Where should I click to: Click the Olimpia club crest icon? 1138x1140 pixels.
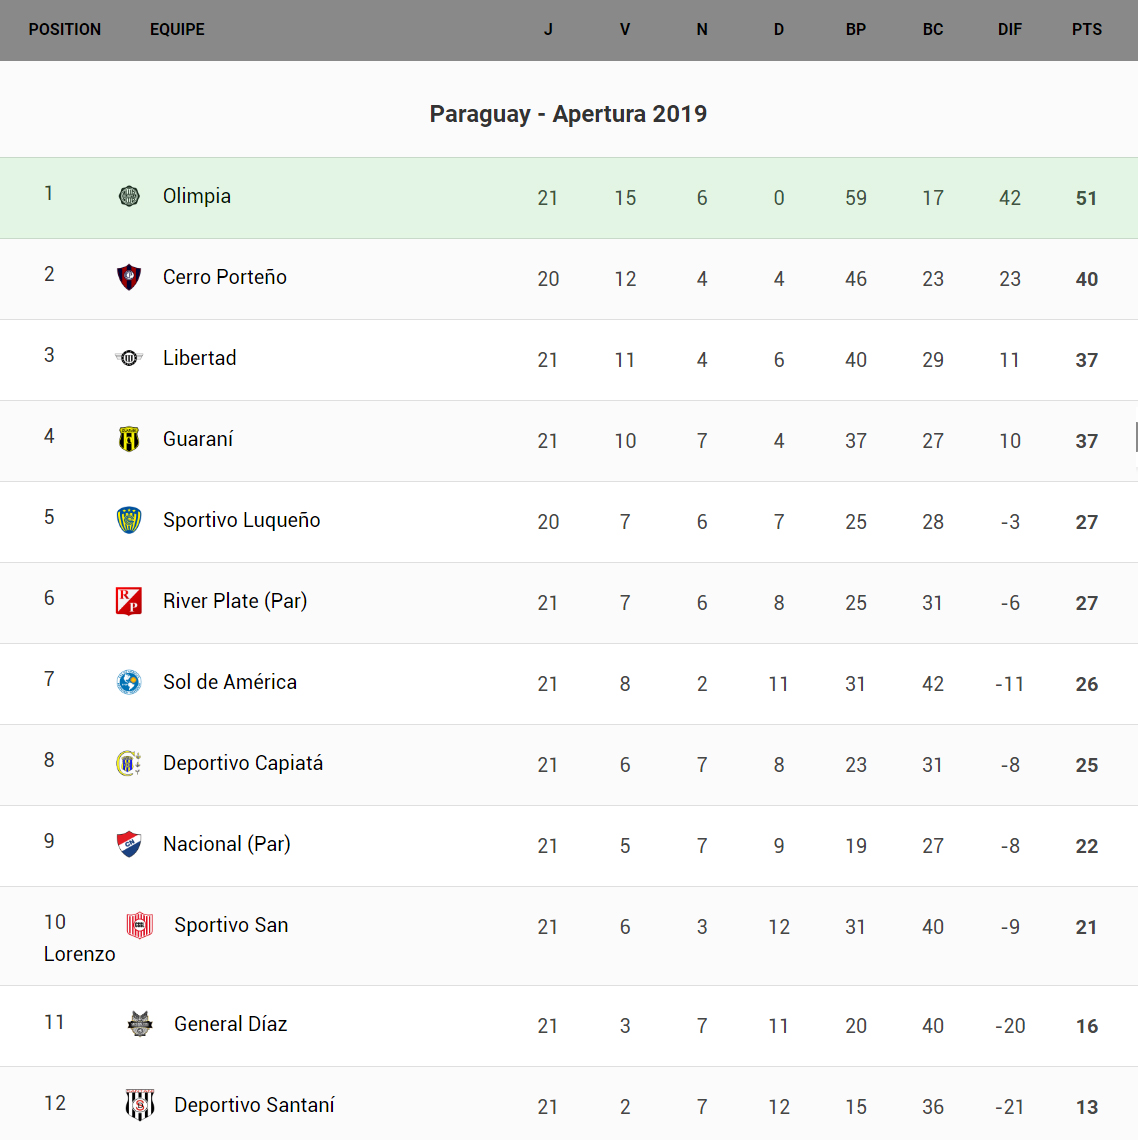click(129, 196)
